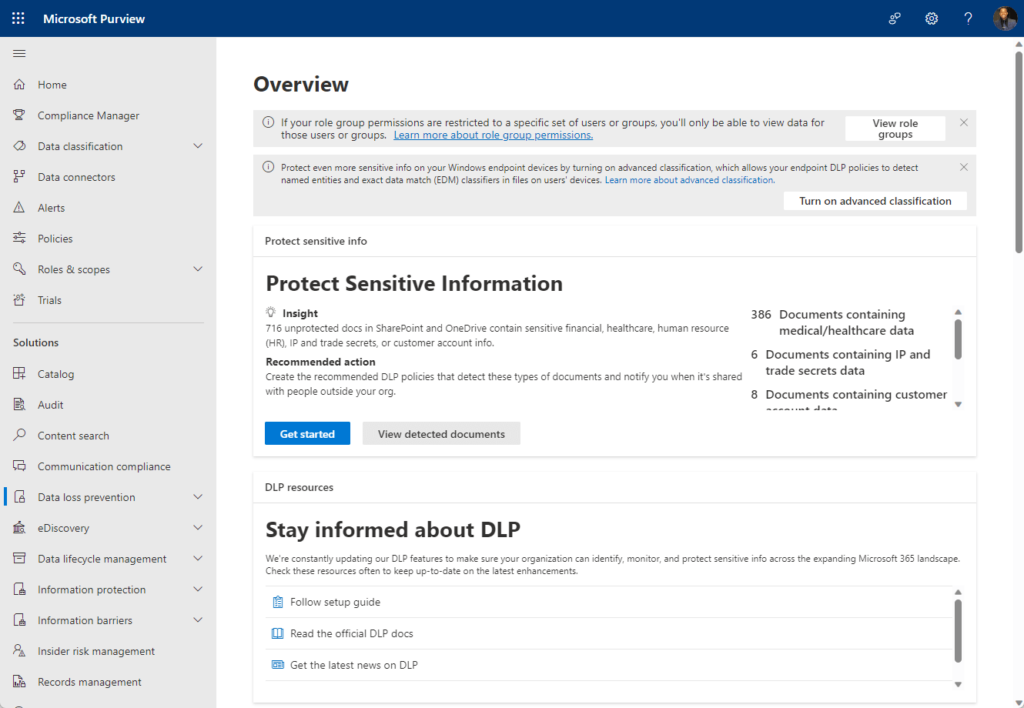
Task: Click the Follow setup guide clipboard icon
Action: (278, 602)
